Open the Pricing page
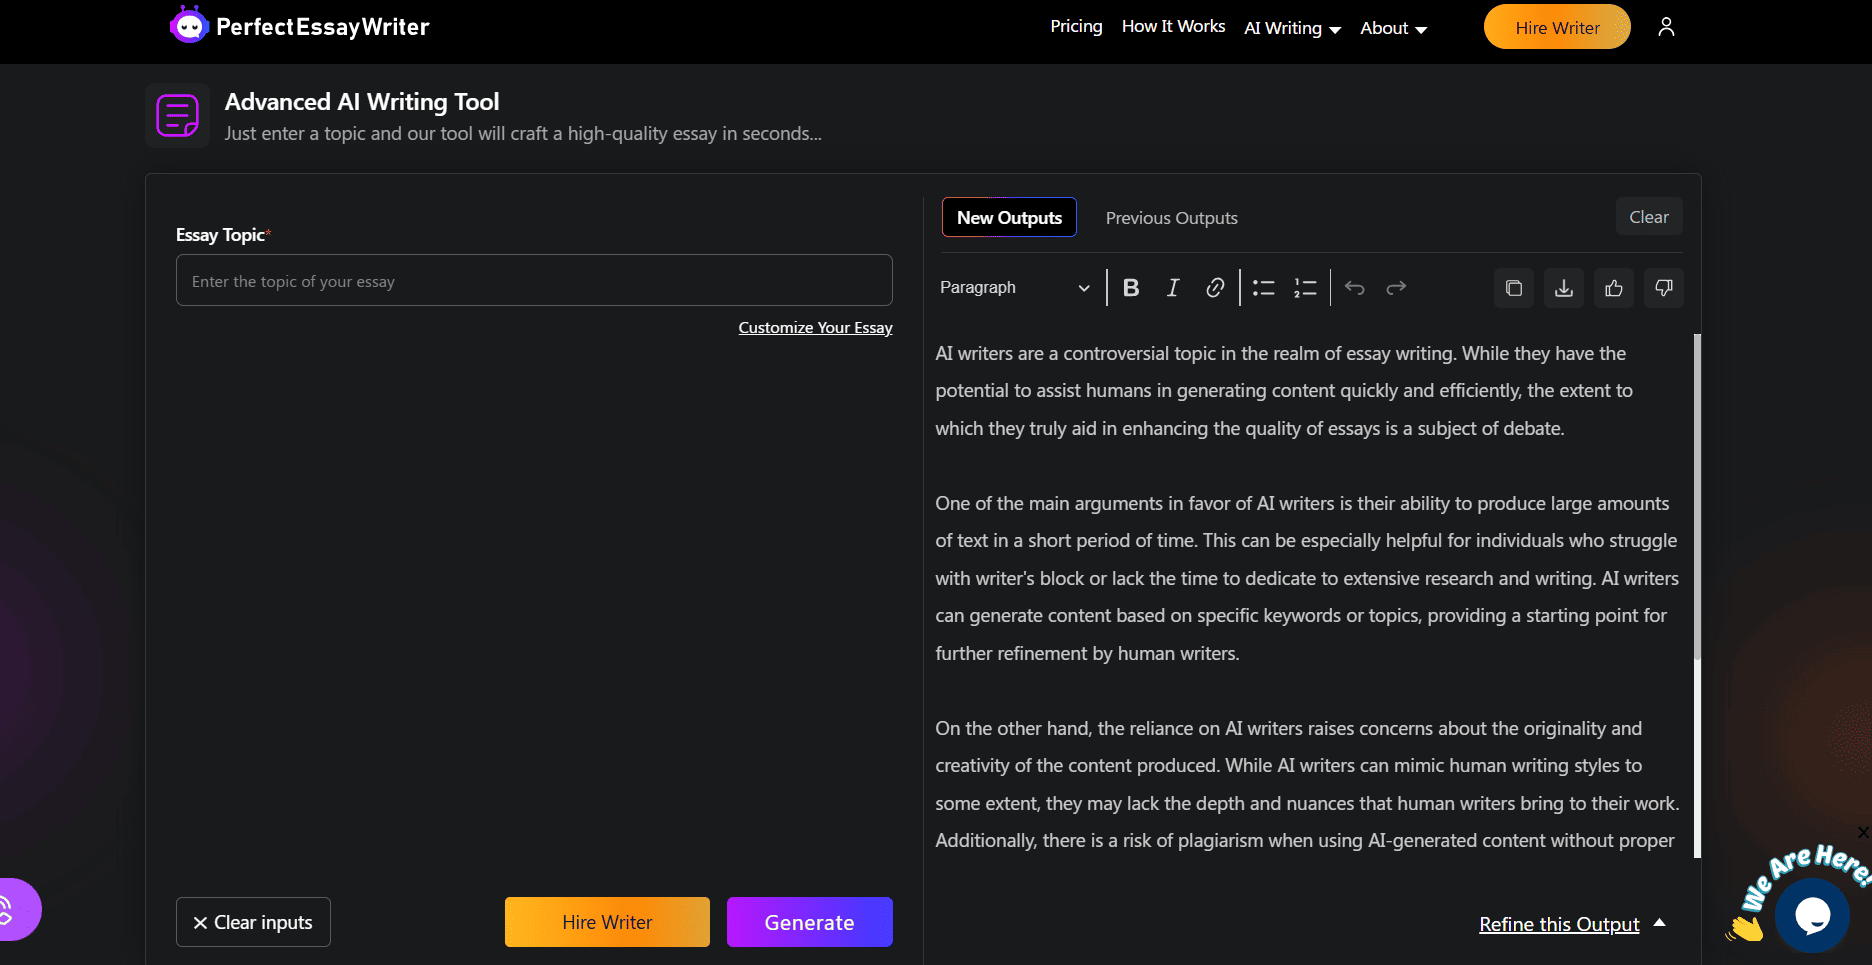The image size is (1872, 965). 1076,27
